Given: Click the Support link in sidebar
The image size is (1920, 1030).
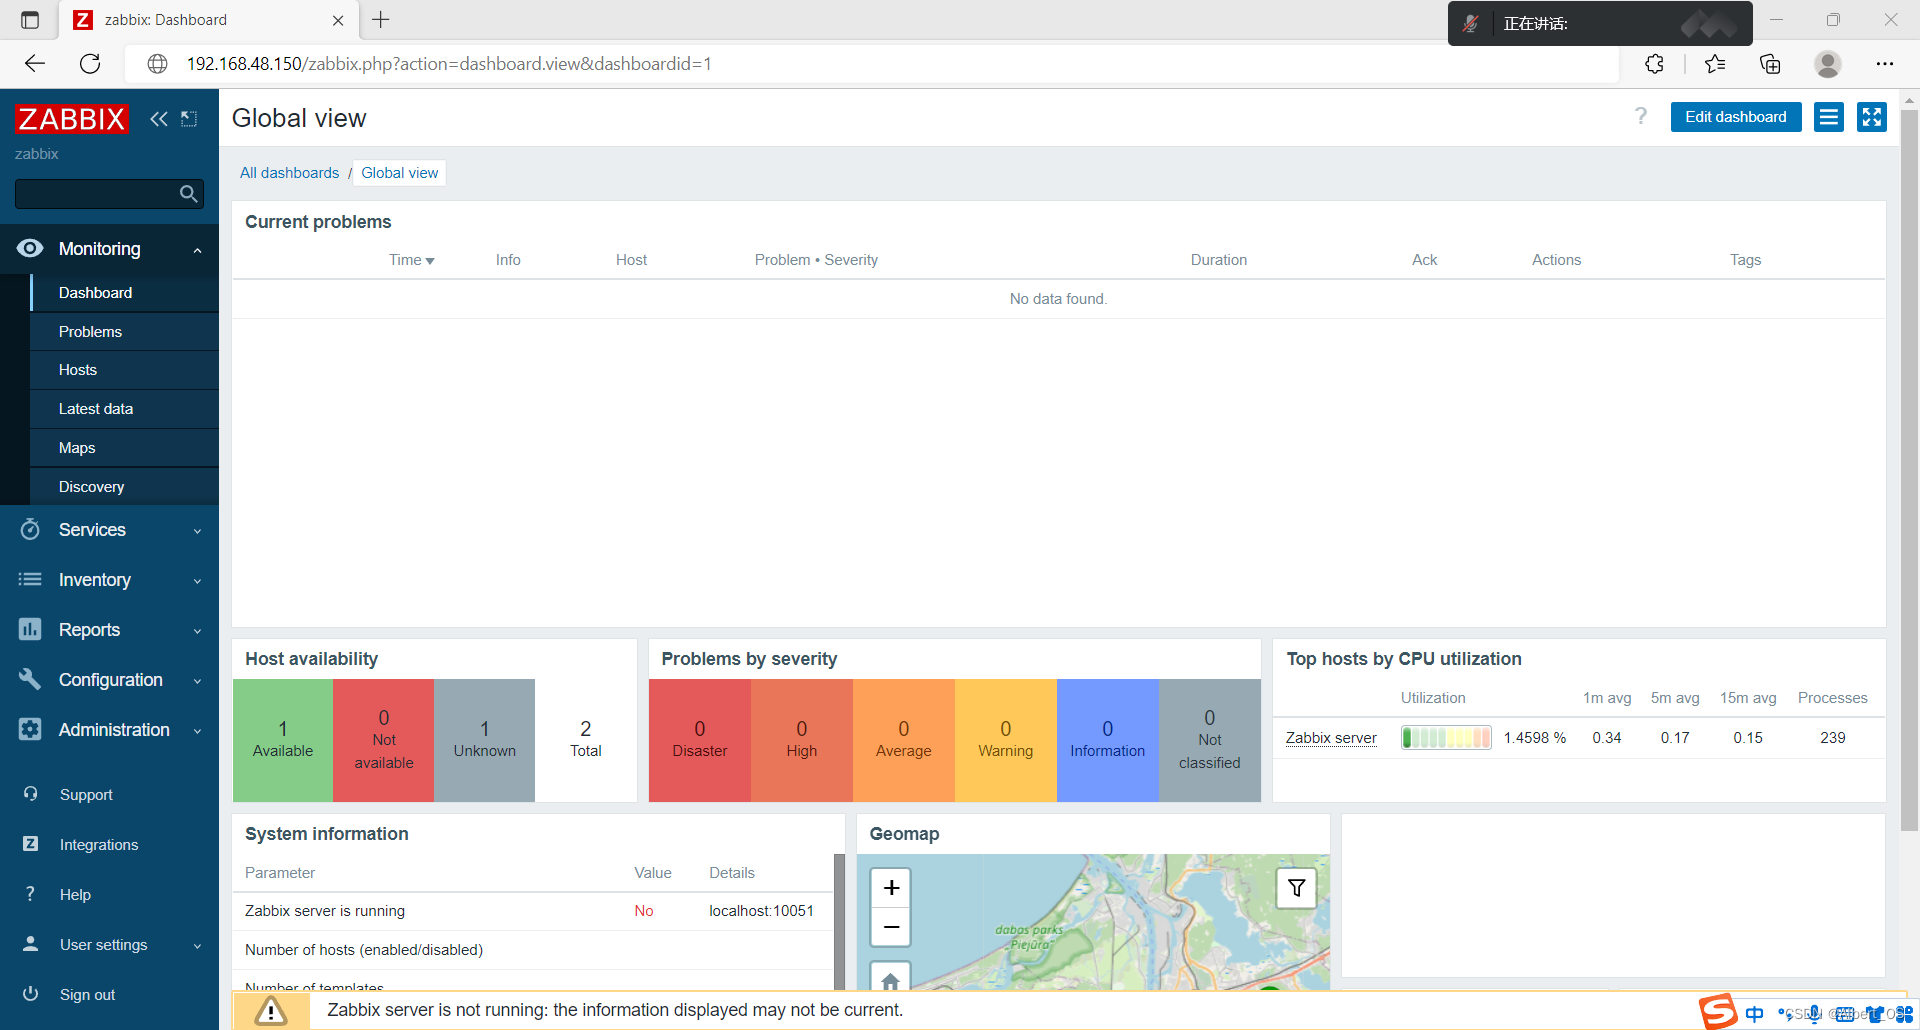Looking at the screenshot, I should (x=86, y=795).
